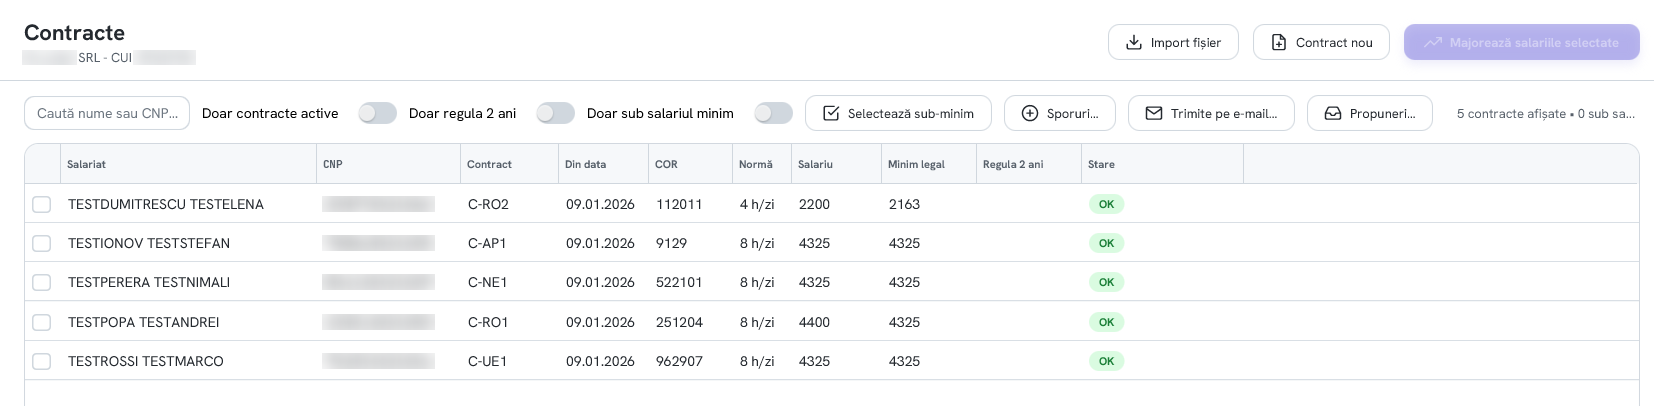
Task: Click OK status badge for TESTPOPA TESTANDREI
Action: 1106,322
